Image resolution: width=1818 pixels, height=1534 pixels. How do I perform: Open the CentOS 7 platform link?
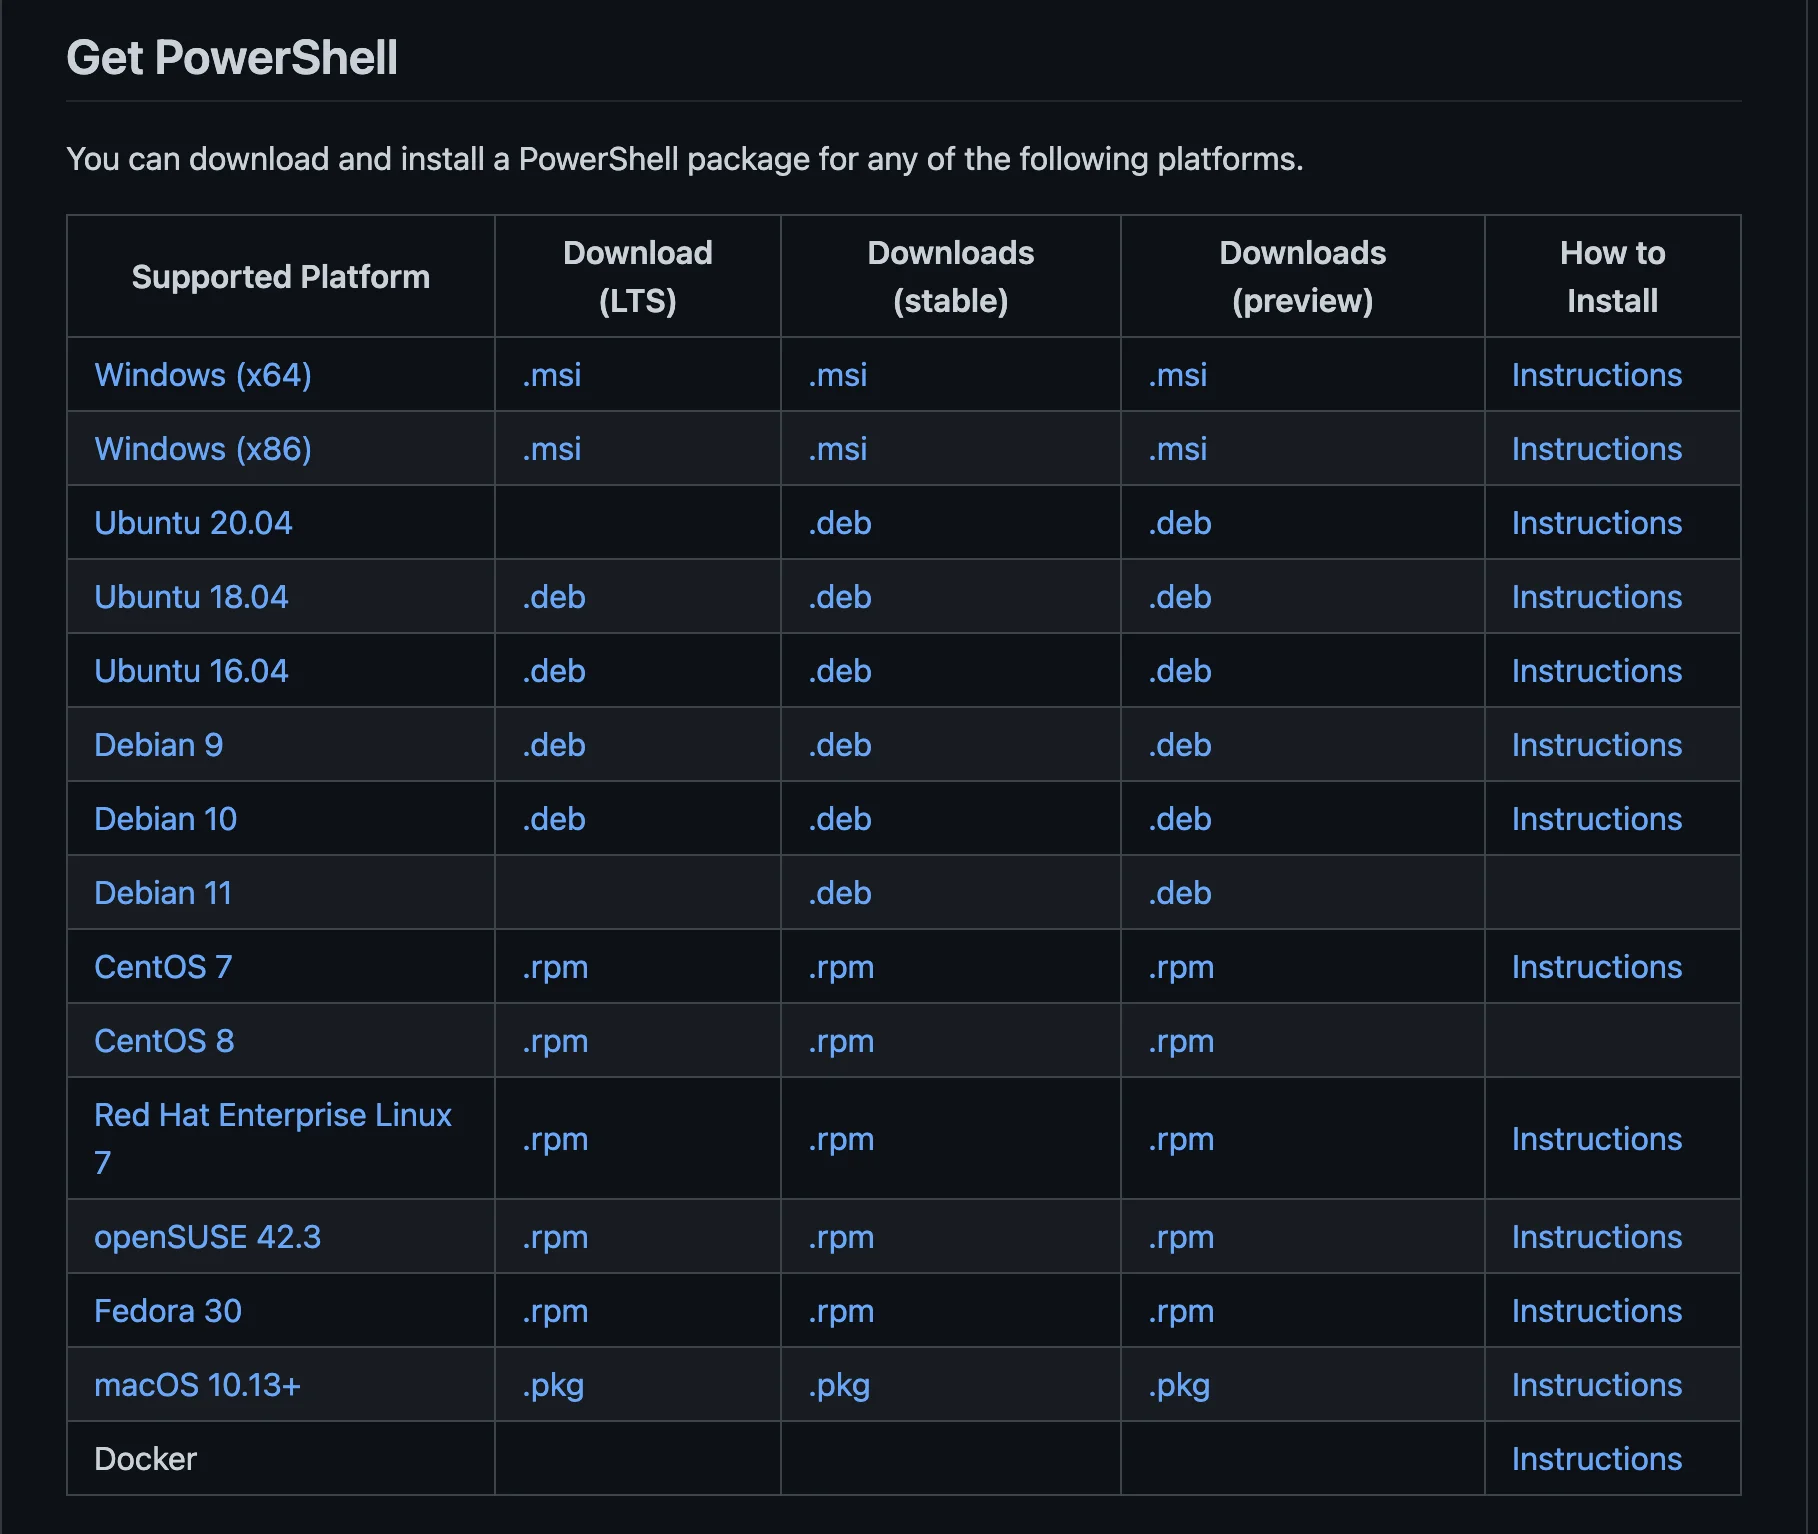[x=163, y=967]
